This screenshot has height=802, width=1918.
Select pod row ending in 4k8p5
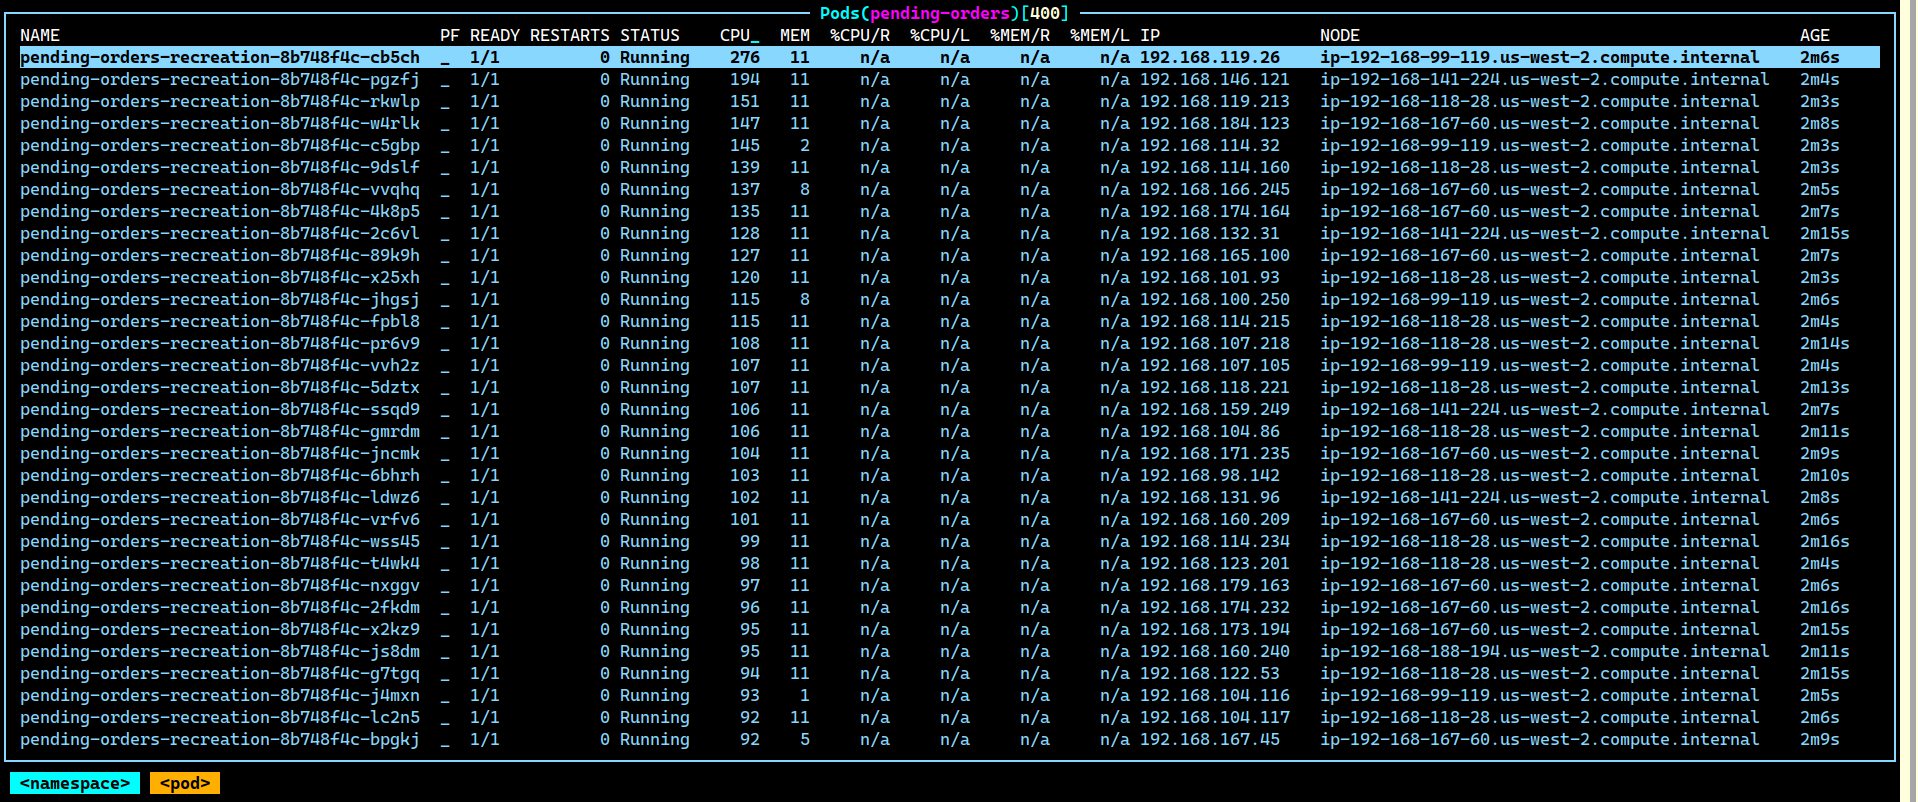coord(220,212)
